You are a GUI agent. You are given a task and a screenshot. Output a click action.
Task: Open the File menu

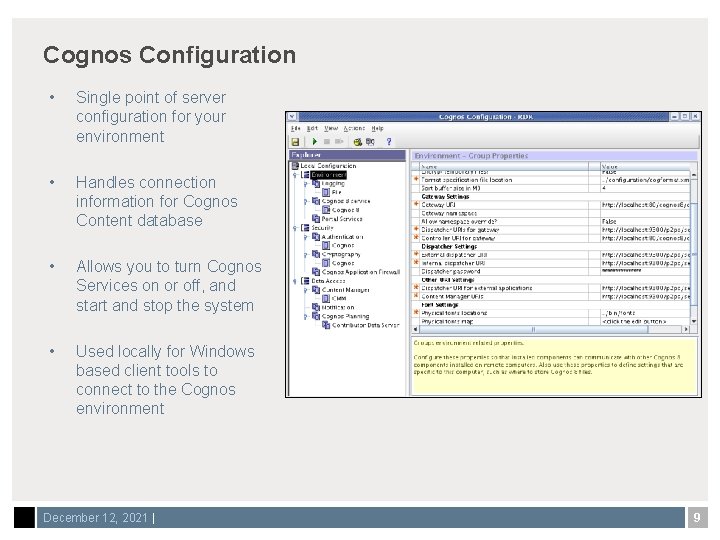296,129
